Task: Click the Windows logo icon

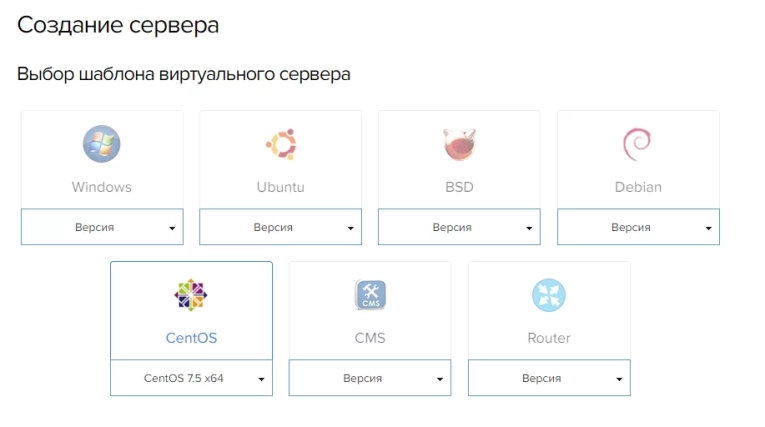Action: pyautogui.click(x=101, y=144)
